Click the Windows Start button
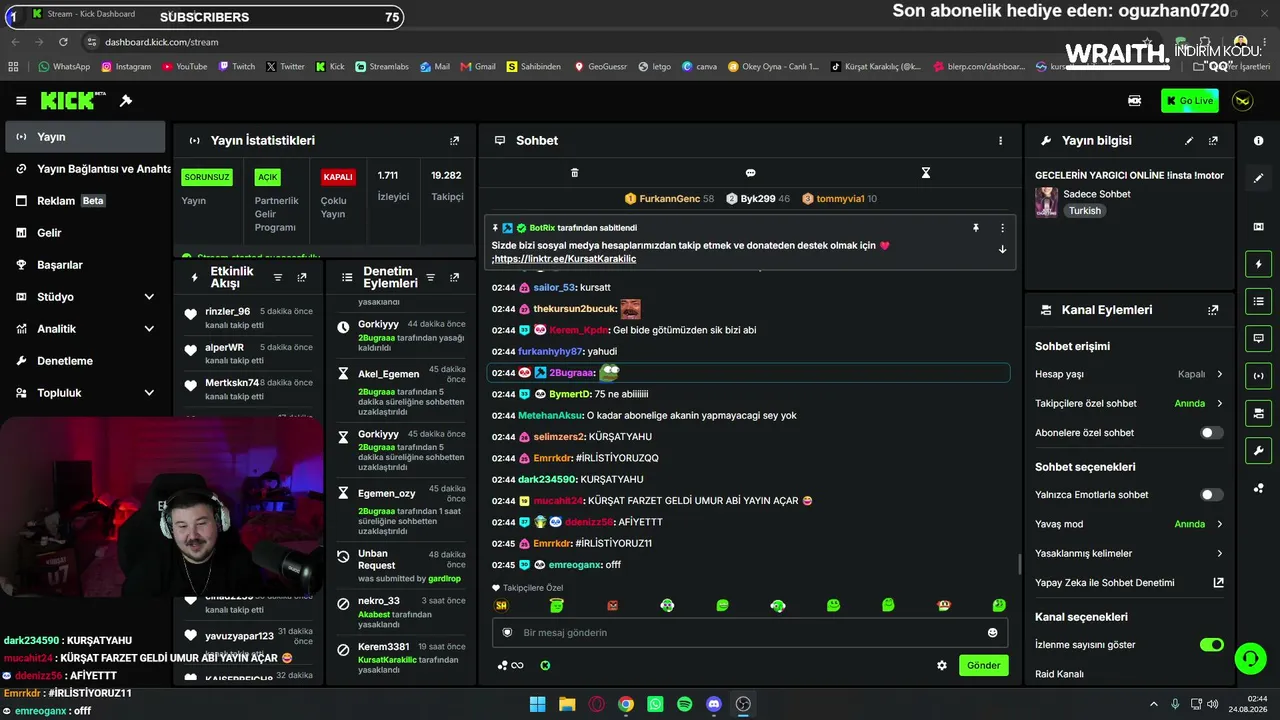Image resolution: width=1280 pixels, height=720 pixels. click(537, 704)
